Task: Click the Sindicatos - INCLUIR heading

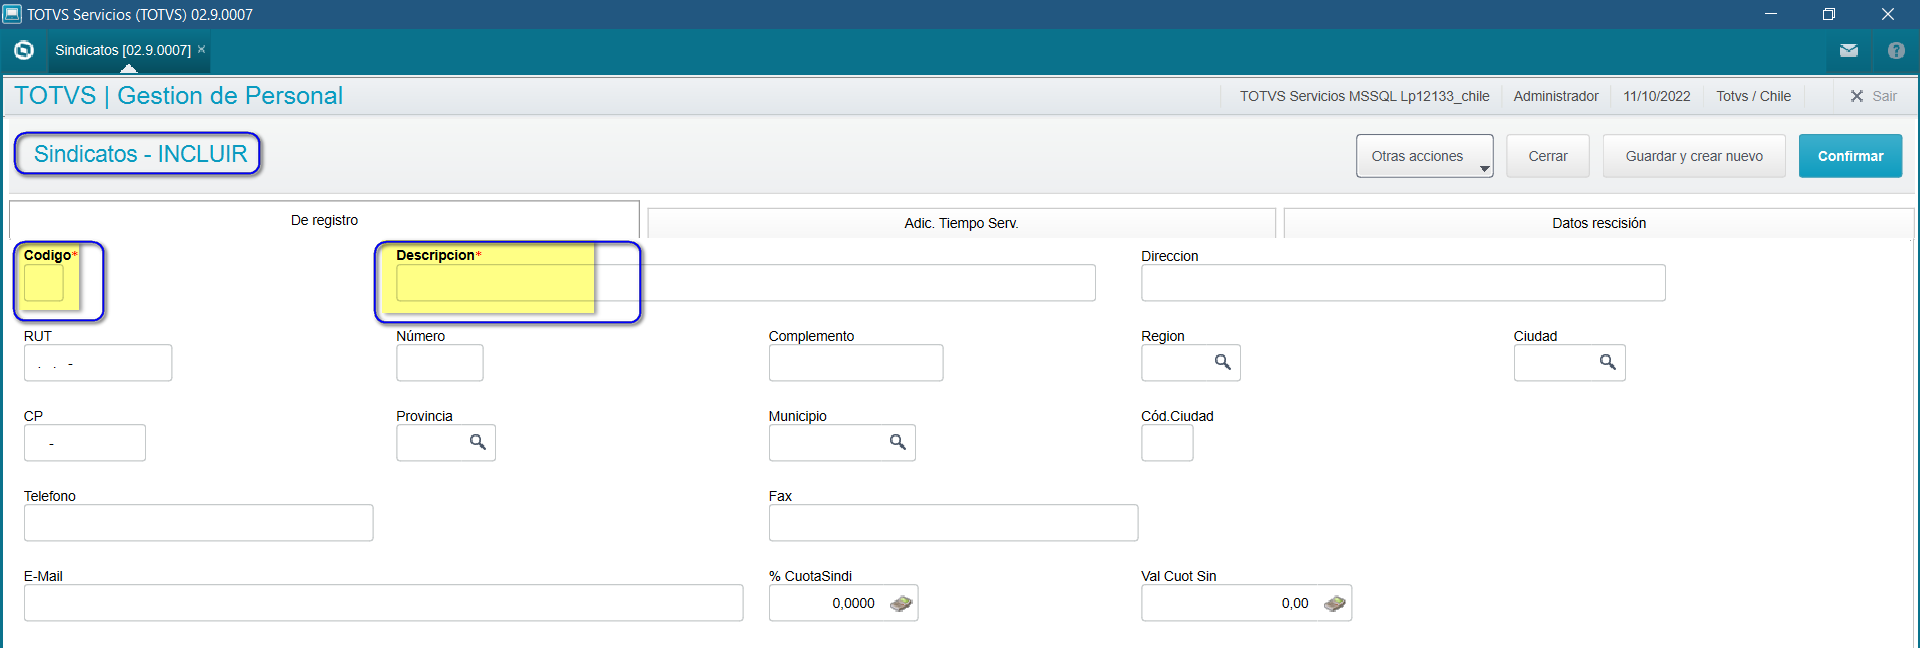Action: click(140, 154)
